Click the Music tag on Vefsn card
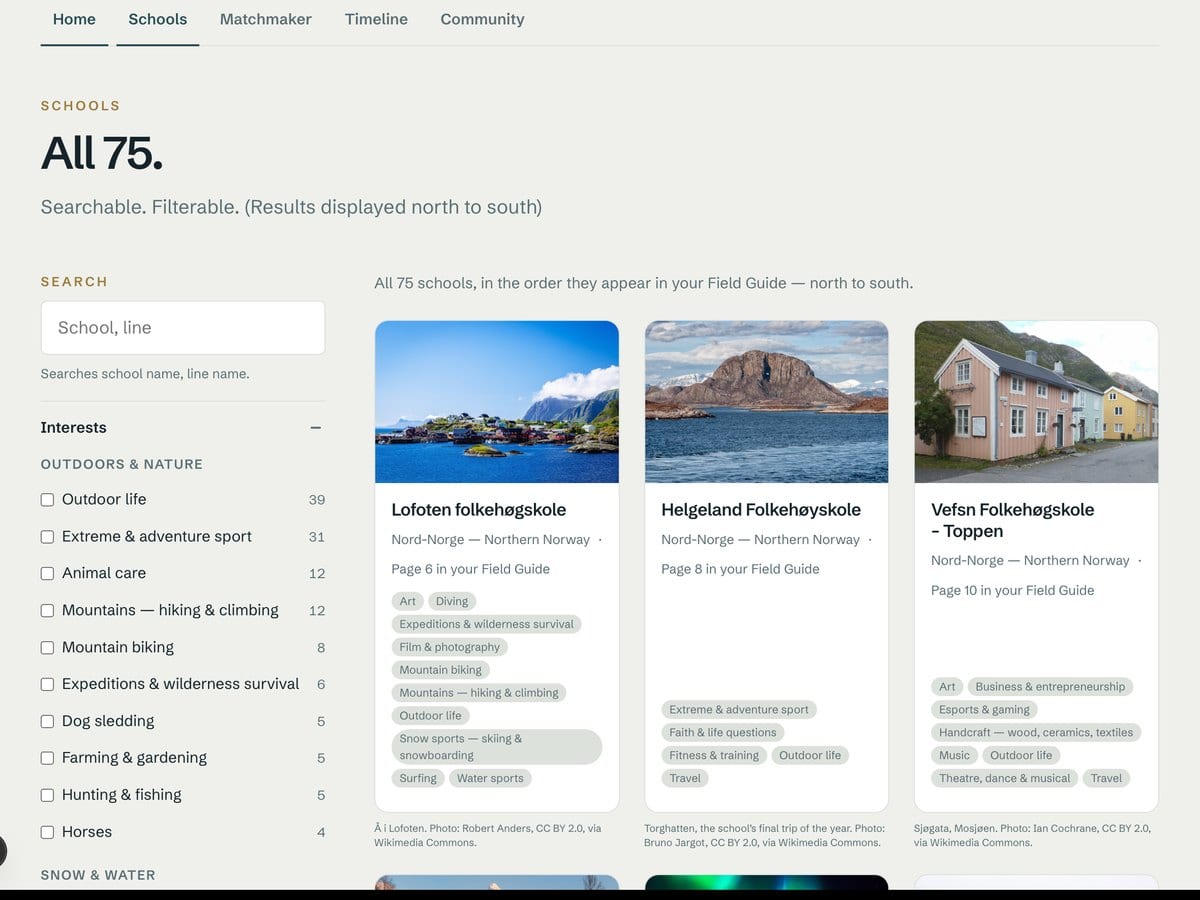 pyautogui.click(x=954, y=755)
